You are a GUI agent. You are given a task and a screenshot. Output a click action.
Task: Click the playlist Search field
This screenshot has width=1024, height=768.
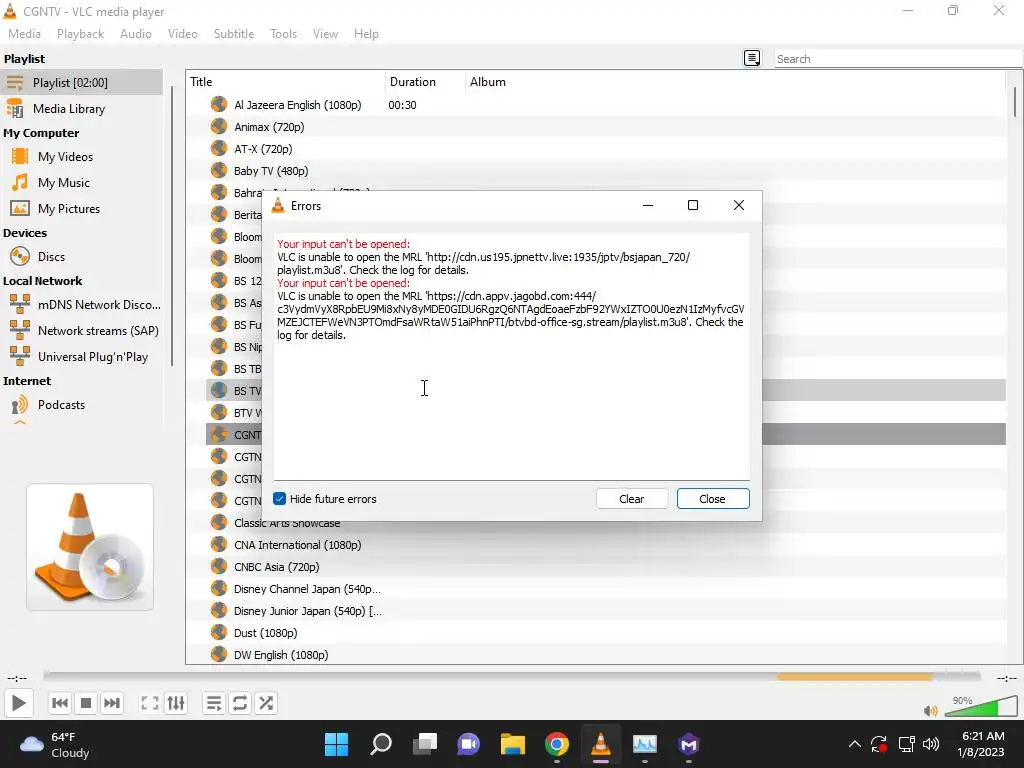pyautogui.click(x=898, y=59)
